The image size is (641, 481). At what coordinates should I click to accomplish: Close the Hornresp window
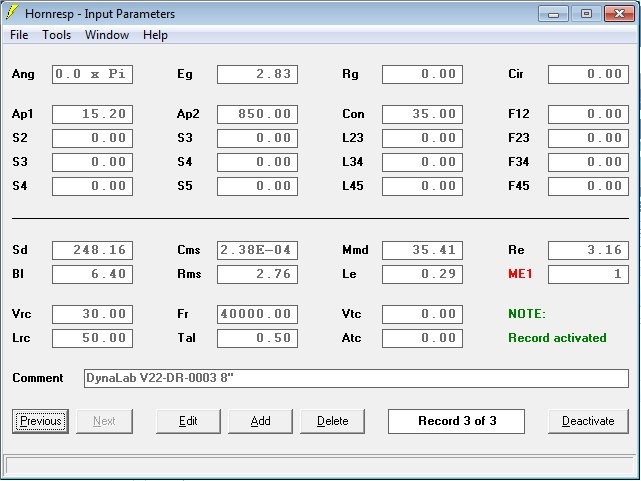619,14
